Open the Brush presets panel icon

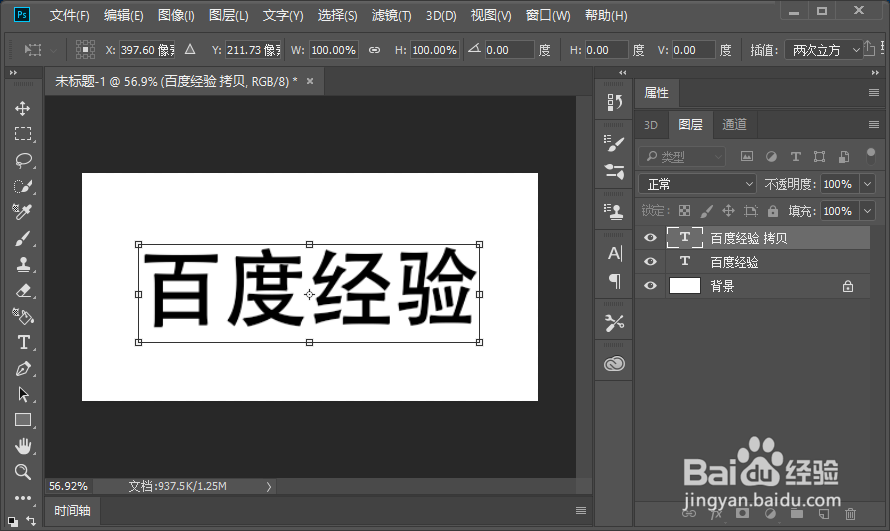(x=614, y=171)
